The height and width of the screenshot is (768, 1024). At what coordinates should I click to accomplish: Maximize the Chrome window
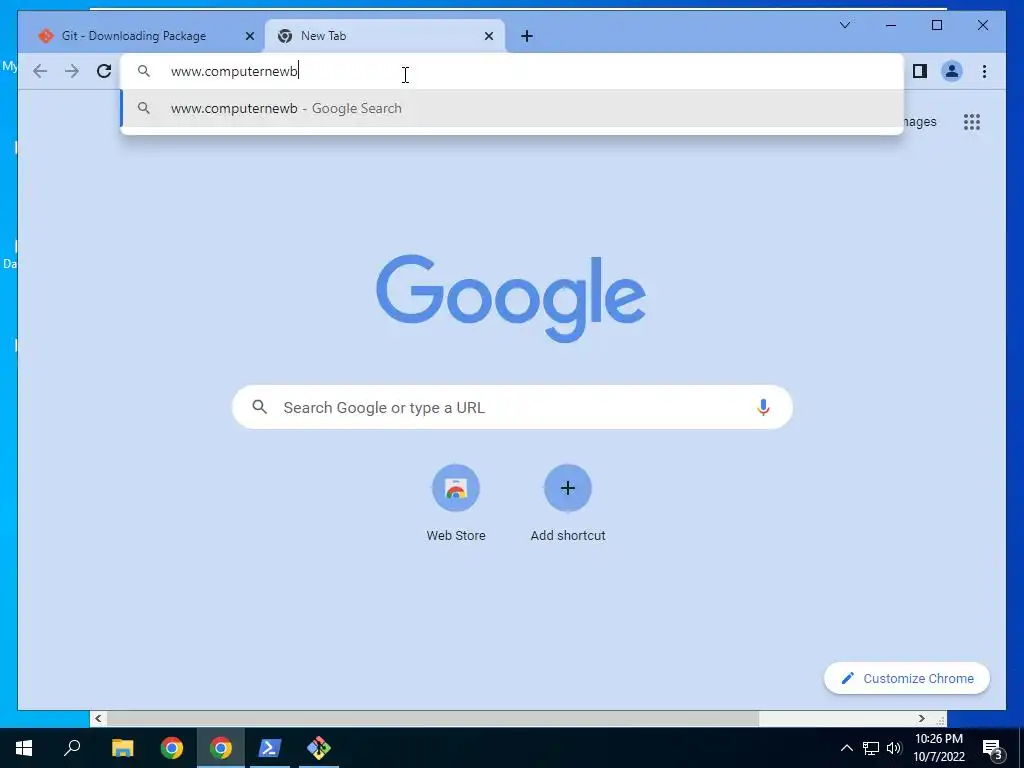936,25
